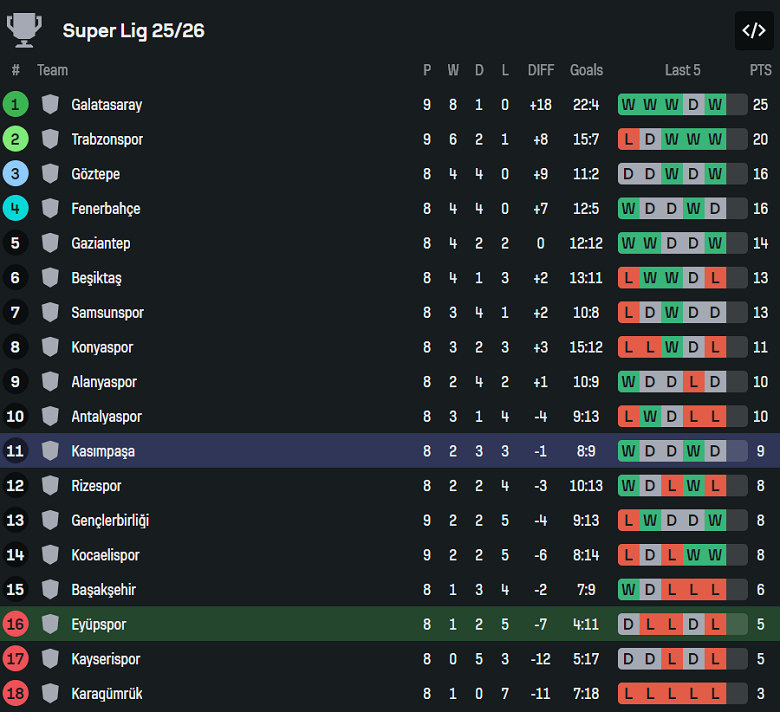Click the Fenerbahçe shield icon
This screenshot has width=780, height=712.
pos(50,208)
